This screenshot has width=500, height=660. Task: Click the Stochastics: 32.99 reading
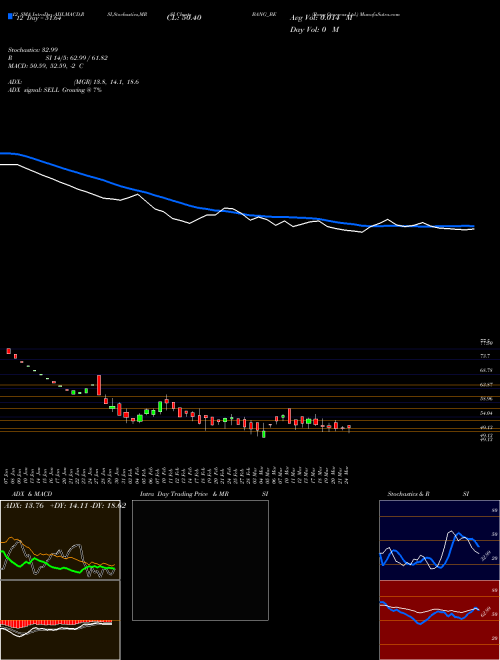[33, 50]
